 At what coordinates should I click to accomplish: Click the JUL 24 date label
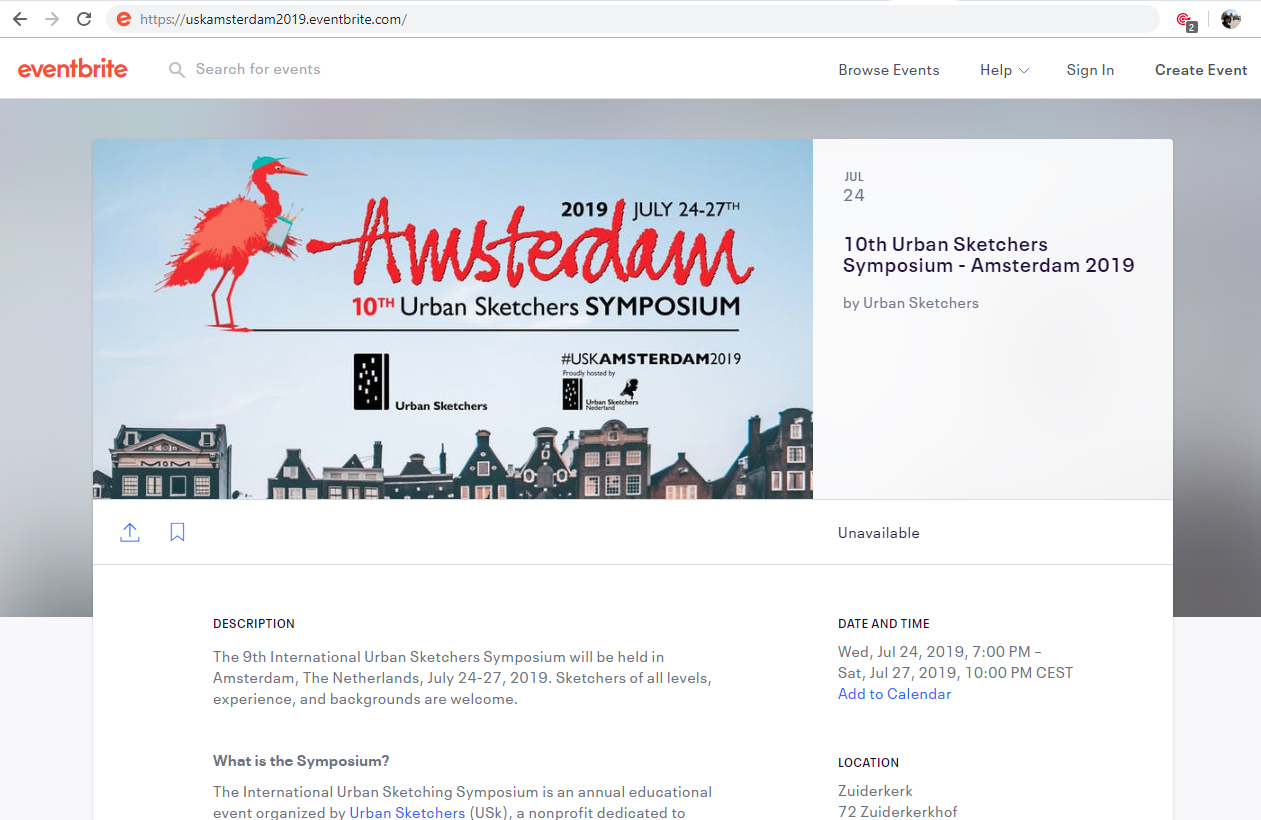[x=854, y=187]
